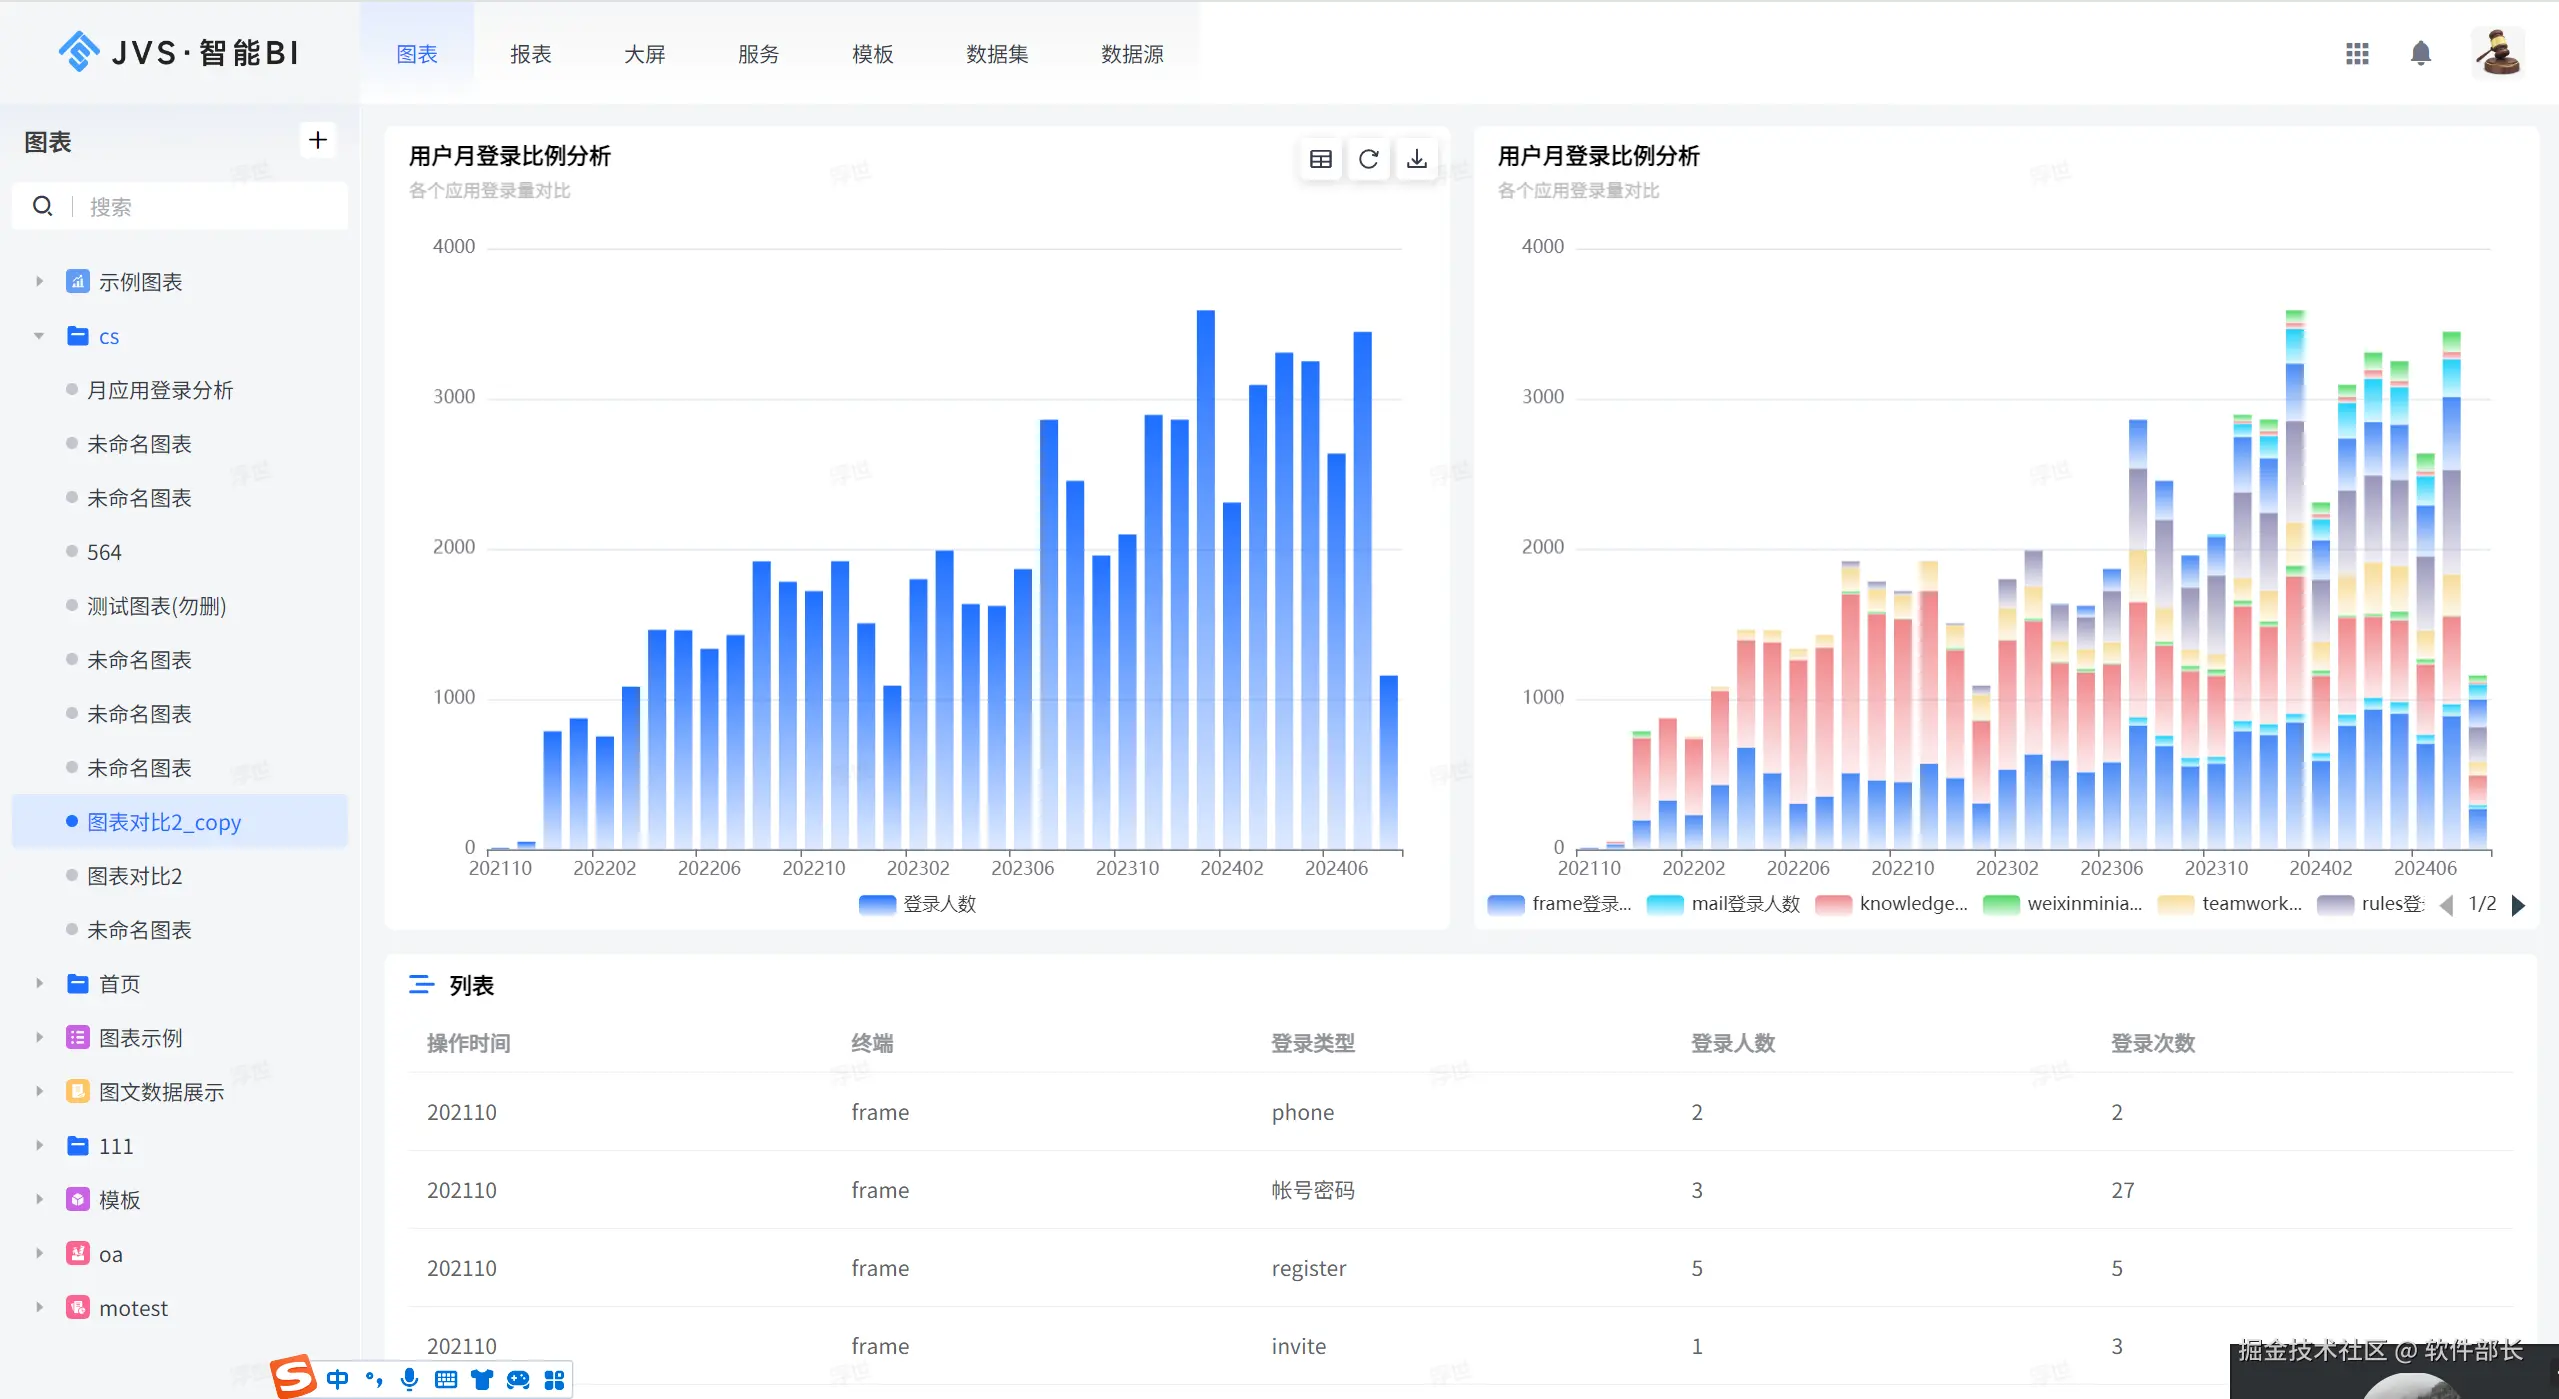Image resolution: width=2559 pixels, height=1399 pixels.
Task: Download the first chart via download icon
Action: (1416, 159)
